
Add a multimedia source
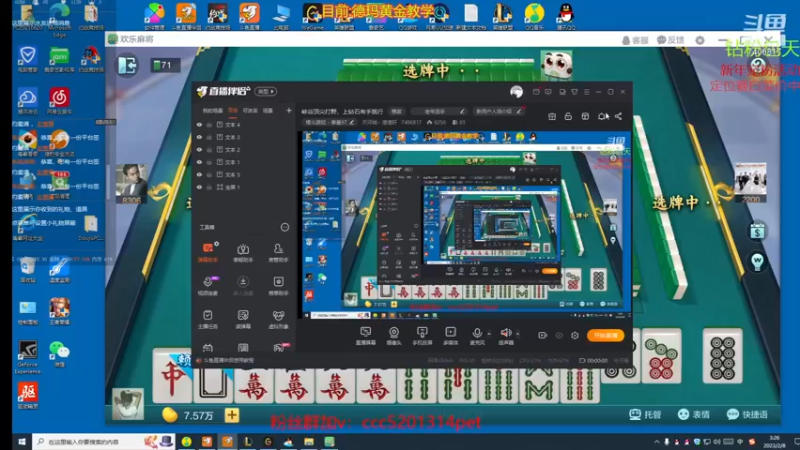451,336
